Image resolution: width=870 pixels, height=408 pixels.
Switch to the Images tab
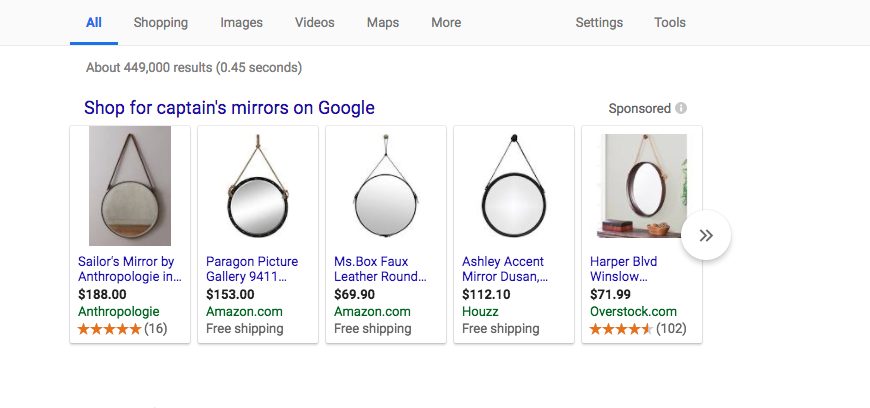[241, 23]
